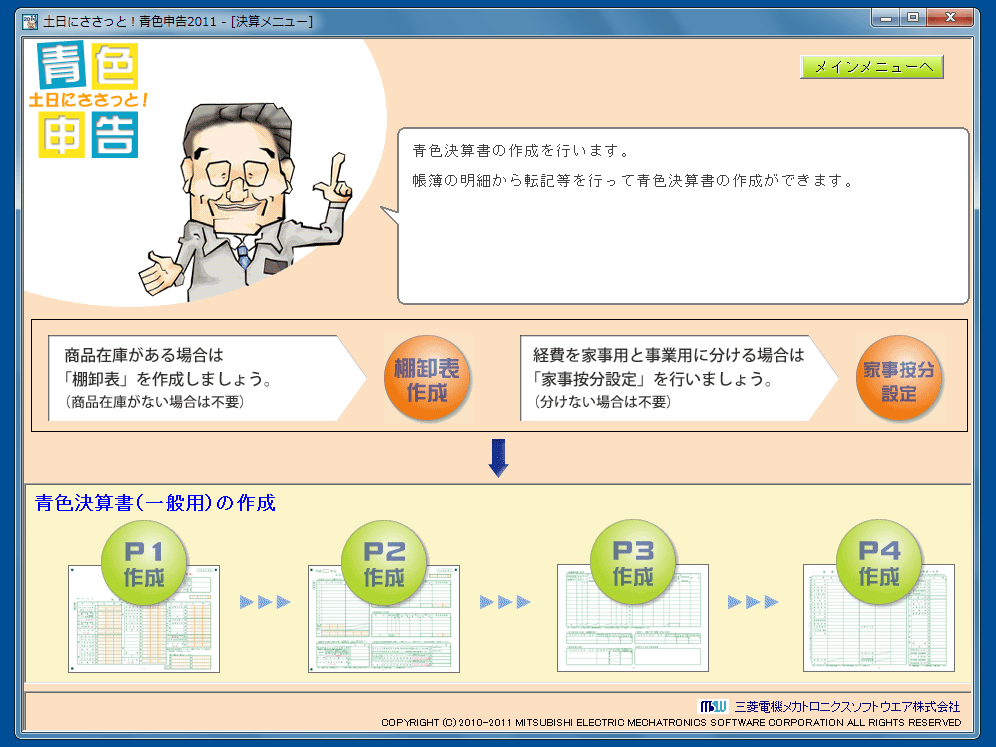Click the 青色申告 logo graphic
Image resolution: width=996 pixels, height=747 pixels.
pyautogui.click(x=88, y=100)
